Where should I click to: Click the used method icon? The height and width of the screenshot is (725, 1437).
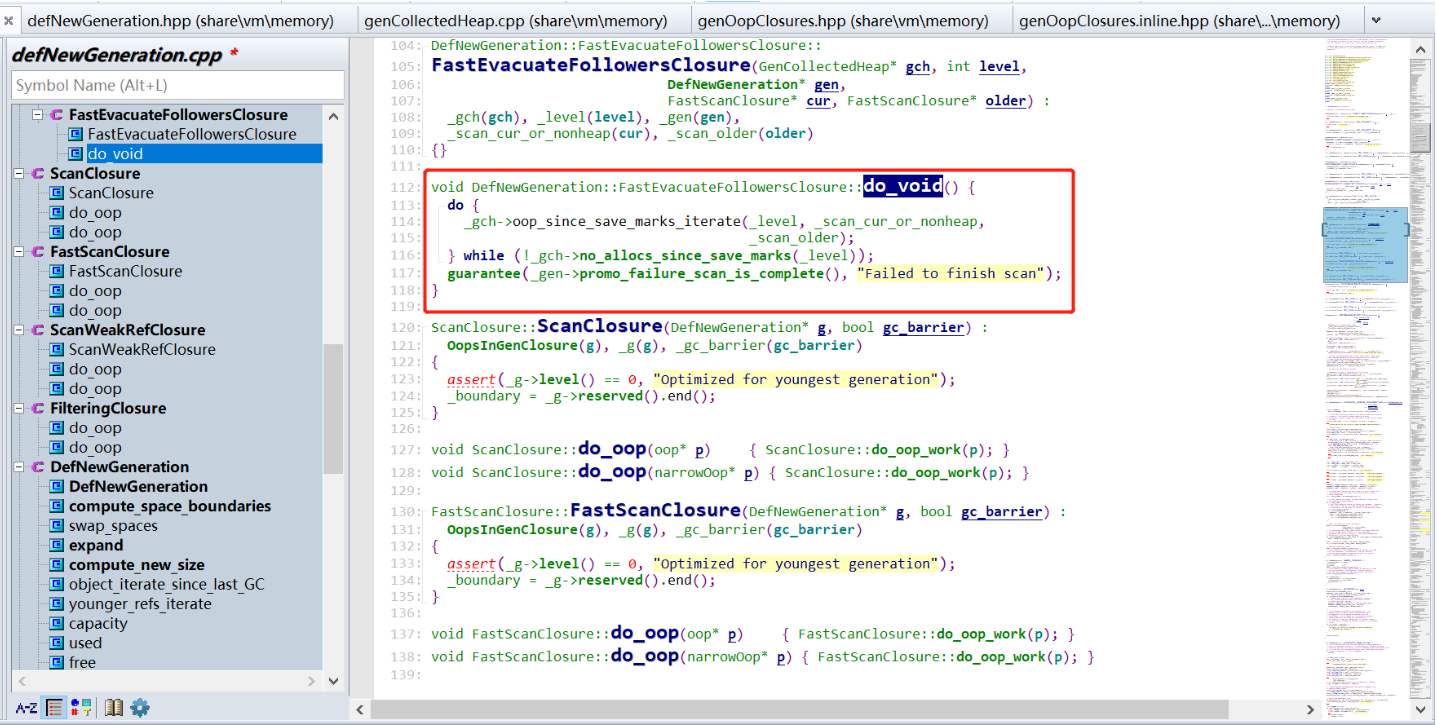coord(56,643)
